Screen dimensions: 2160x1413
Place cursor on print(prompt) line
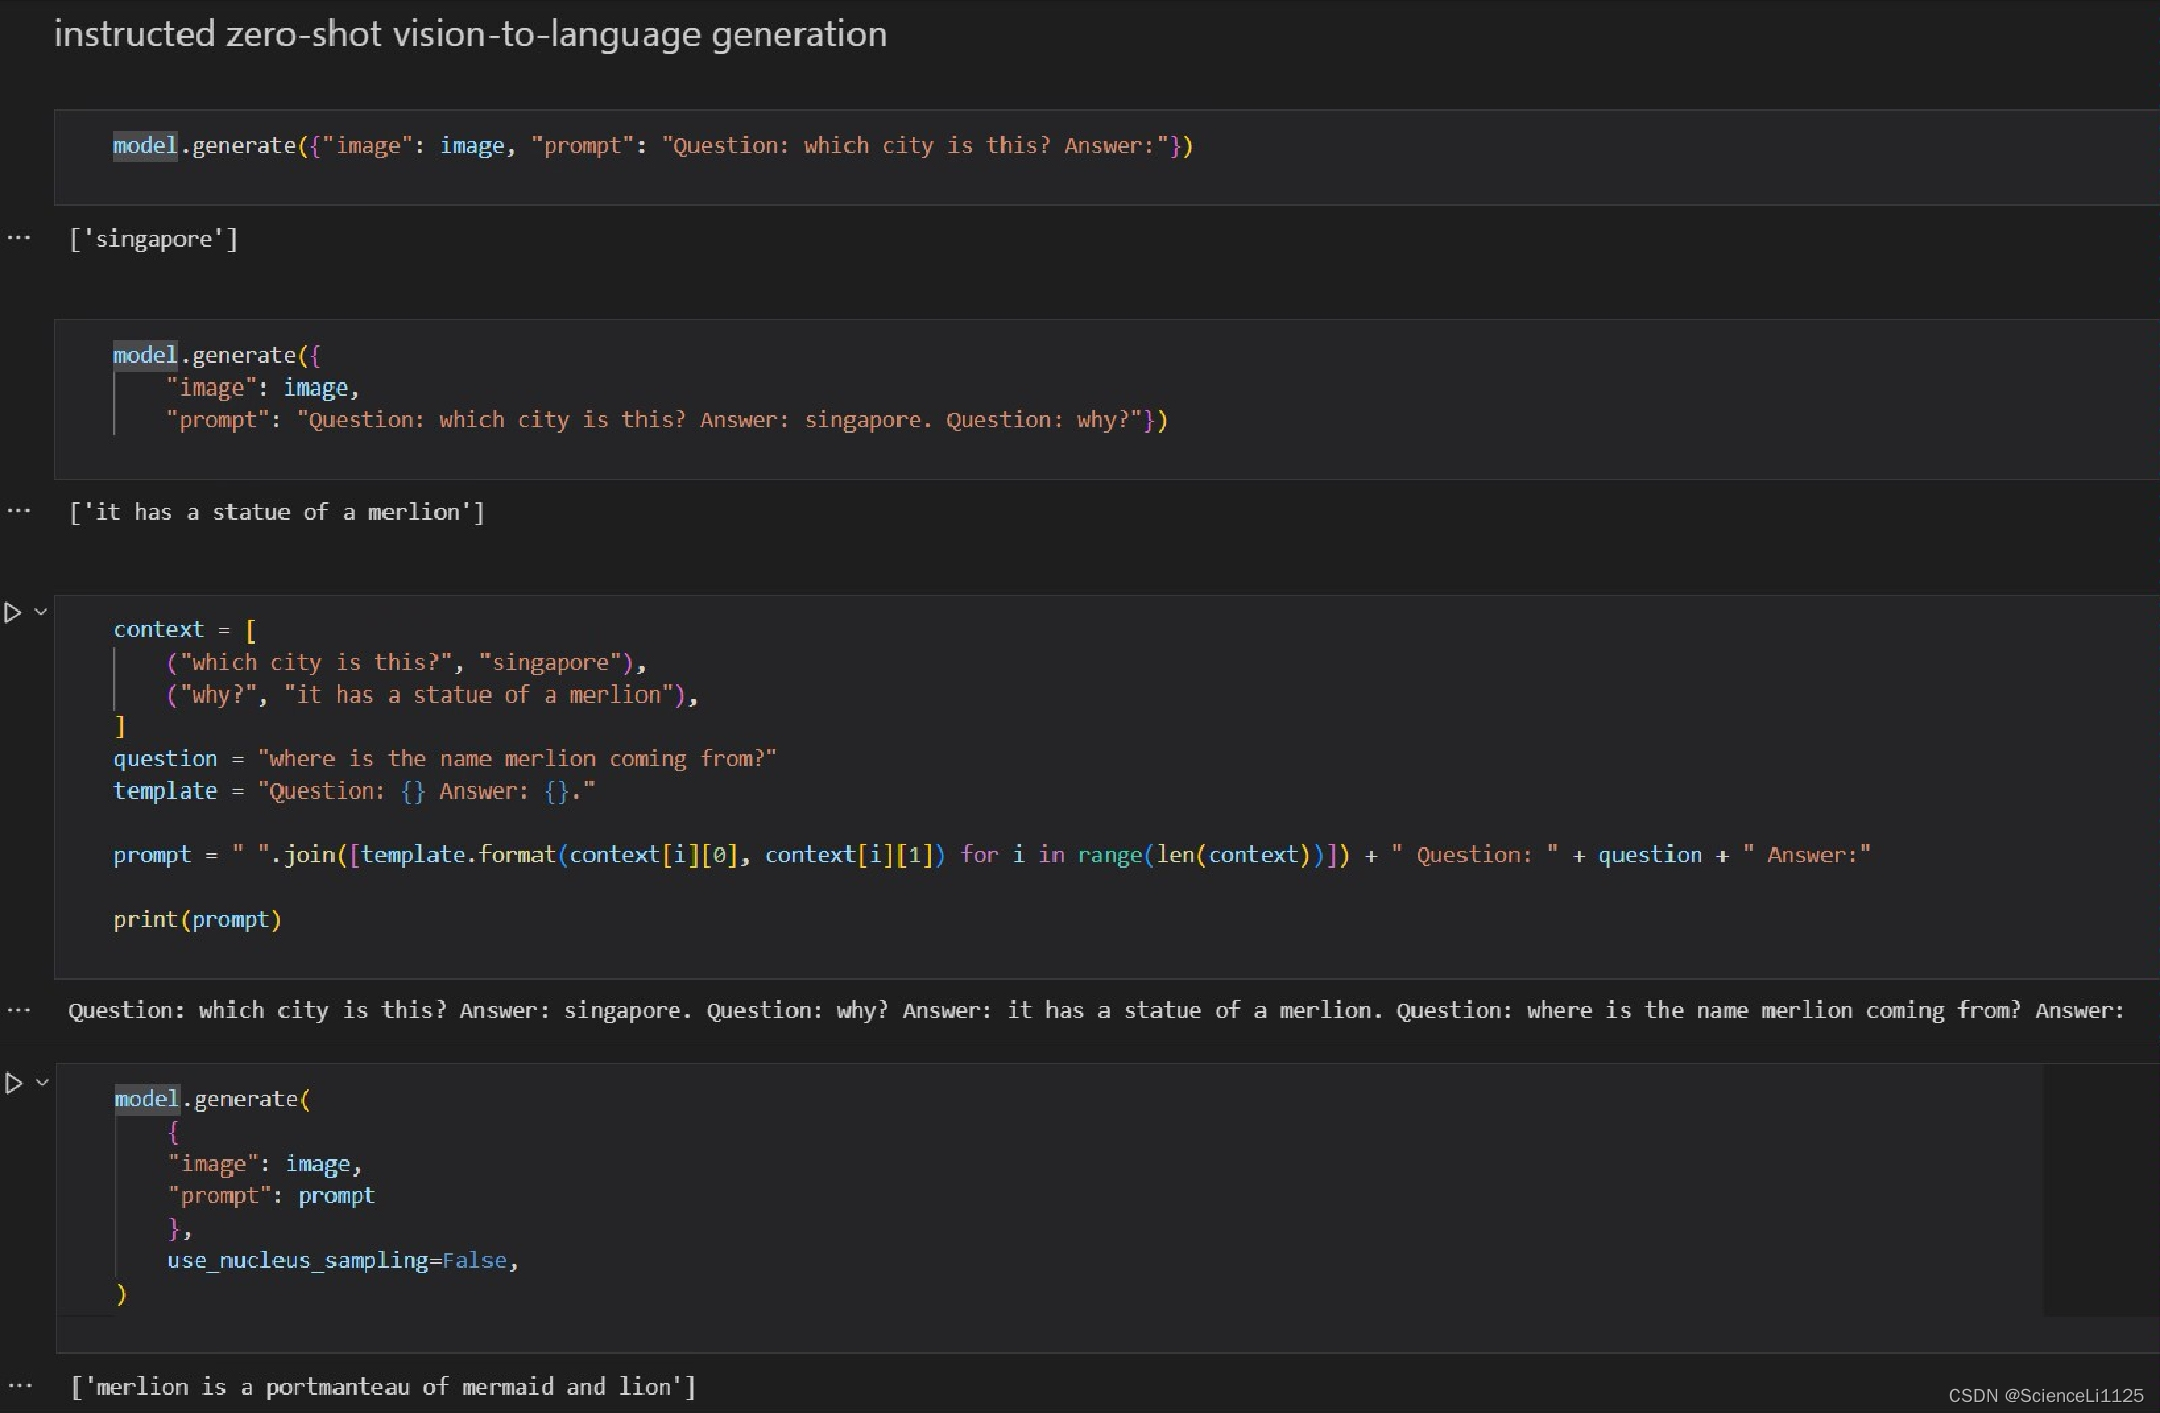197,920
